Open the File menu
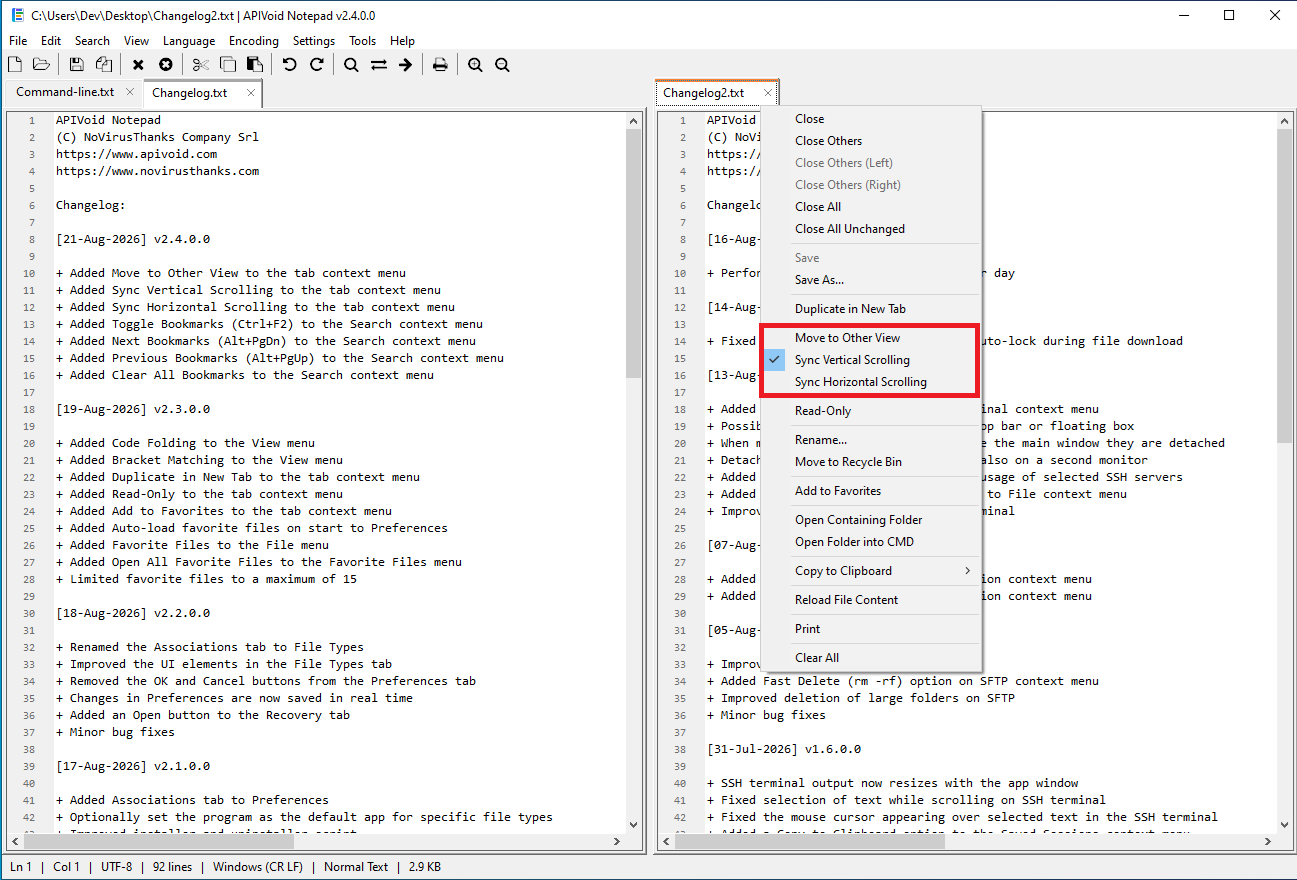 click(x=18, y=41)
